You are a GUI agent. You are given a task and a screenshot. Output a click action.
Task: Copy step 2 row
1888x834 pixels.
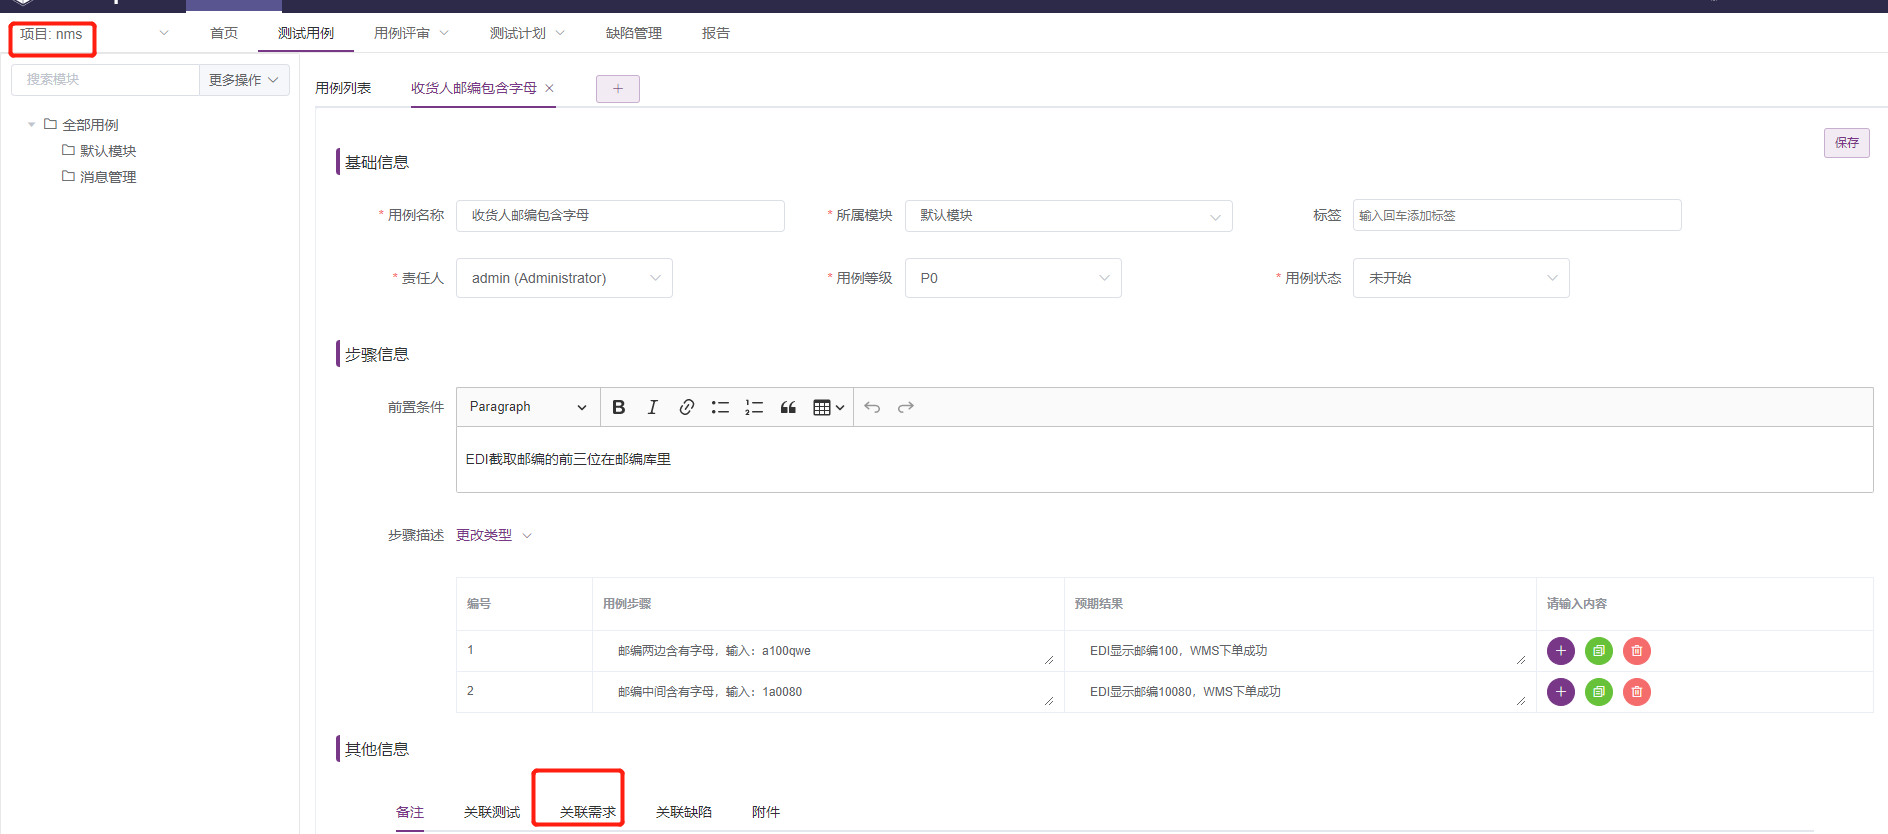tap(1599, 692)
